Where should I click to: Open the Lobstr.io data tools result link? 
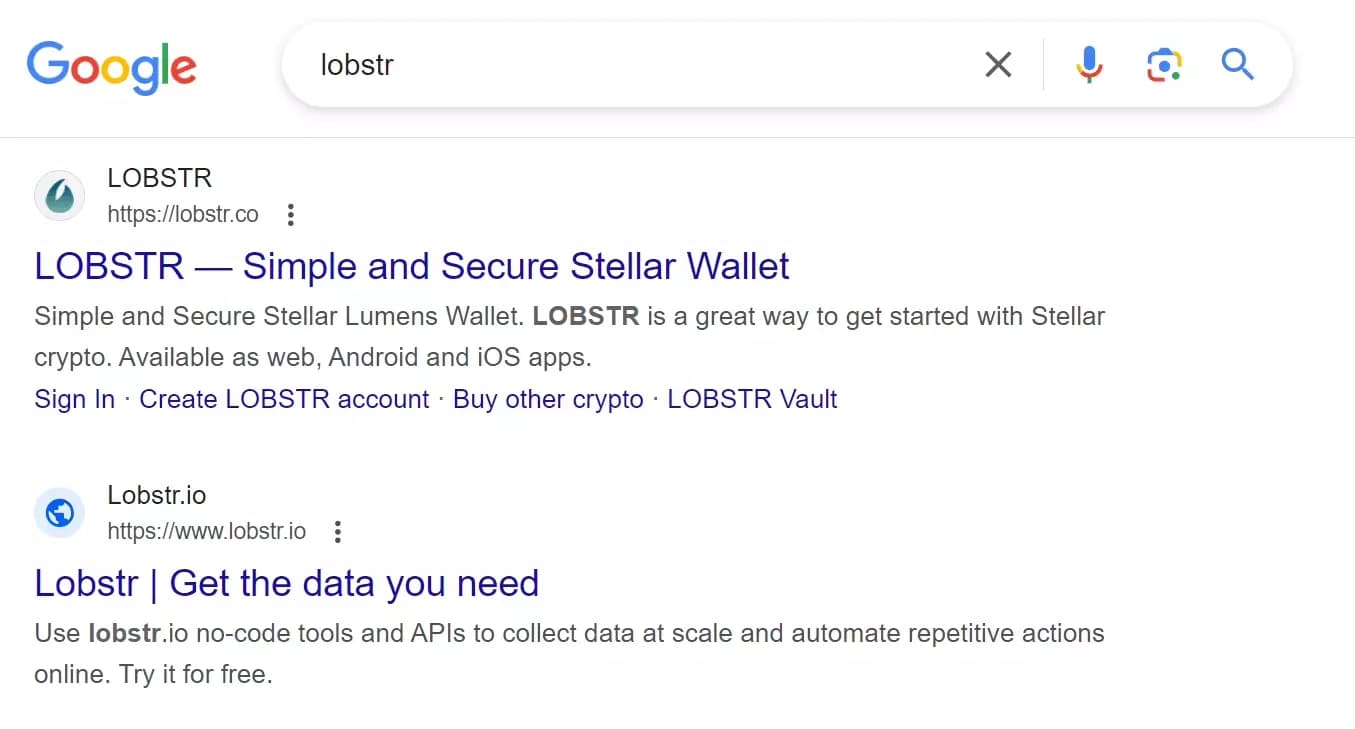tap(286, 583)
